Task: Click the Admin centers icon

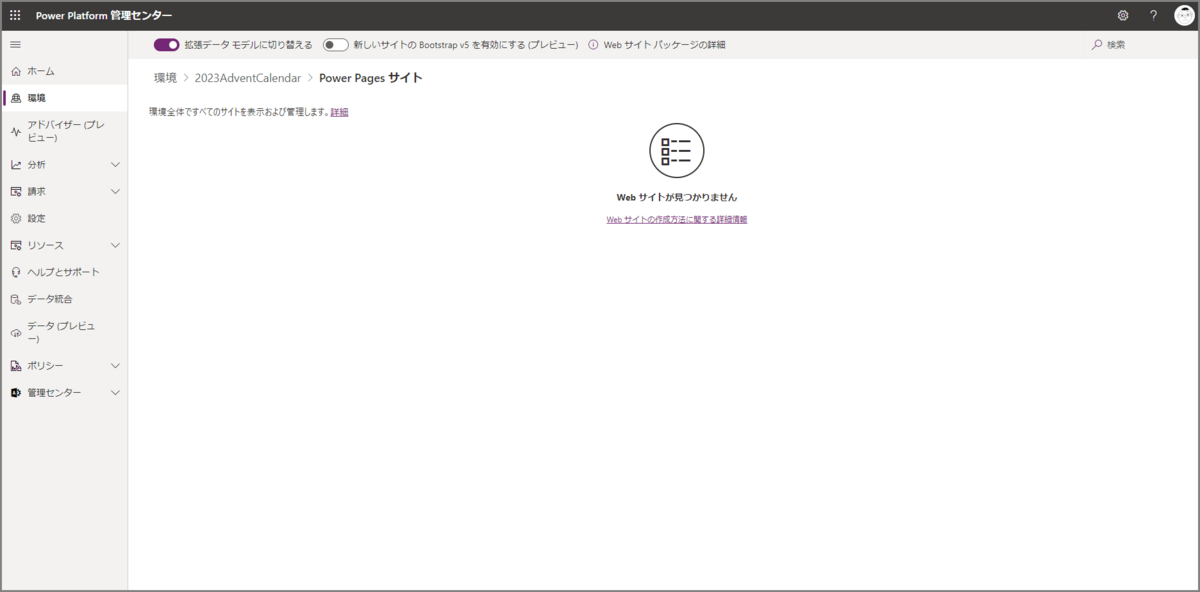Action: (15, 393)
